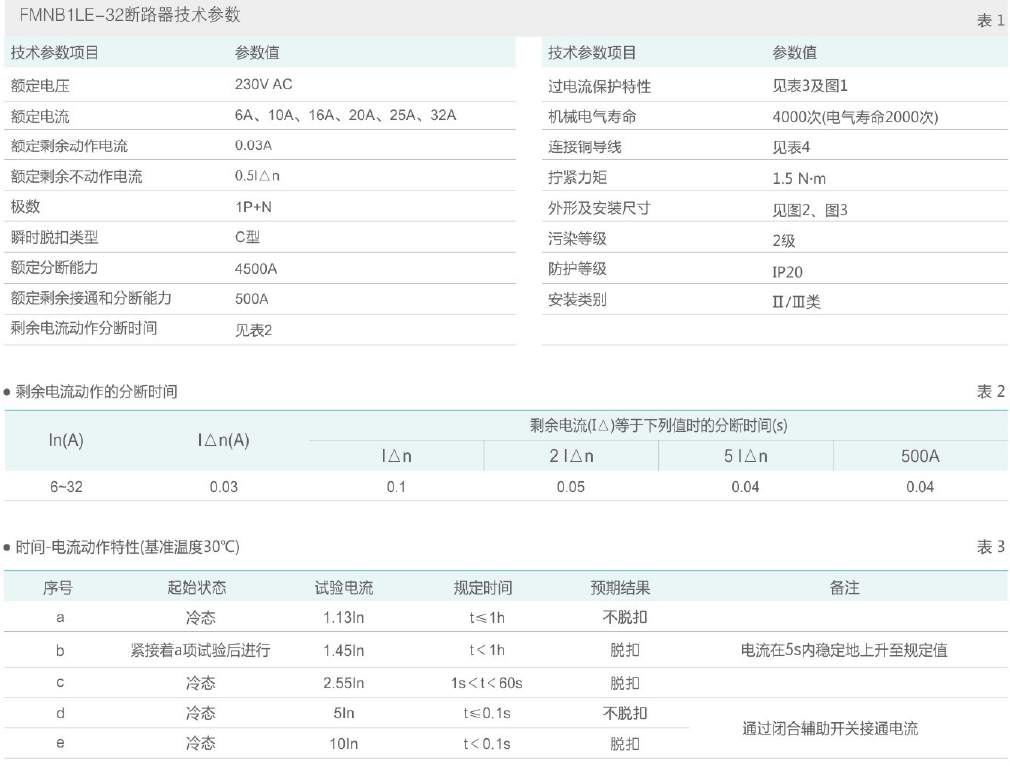The height and width of the screenshot is (766, 1010).
Task: Click the C型 trip type value
Action: coord(247,237)
